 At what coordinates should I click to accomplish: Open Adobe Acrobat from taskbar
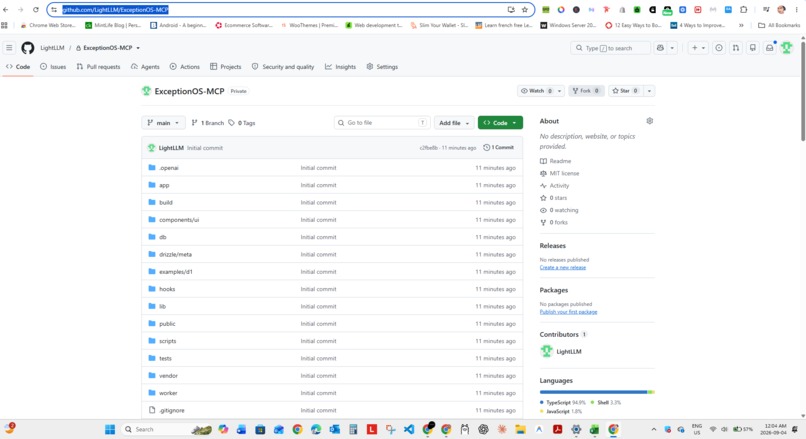[557, 429]
